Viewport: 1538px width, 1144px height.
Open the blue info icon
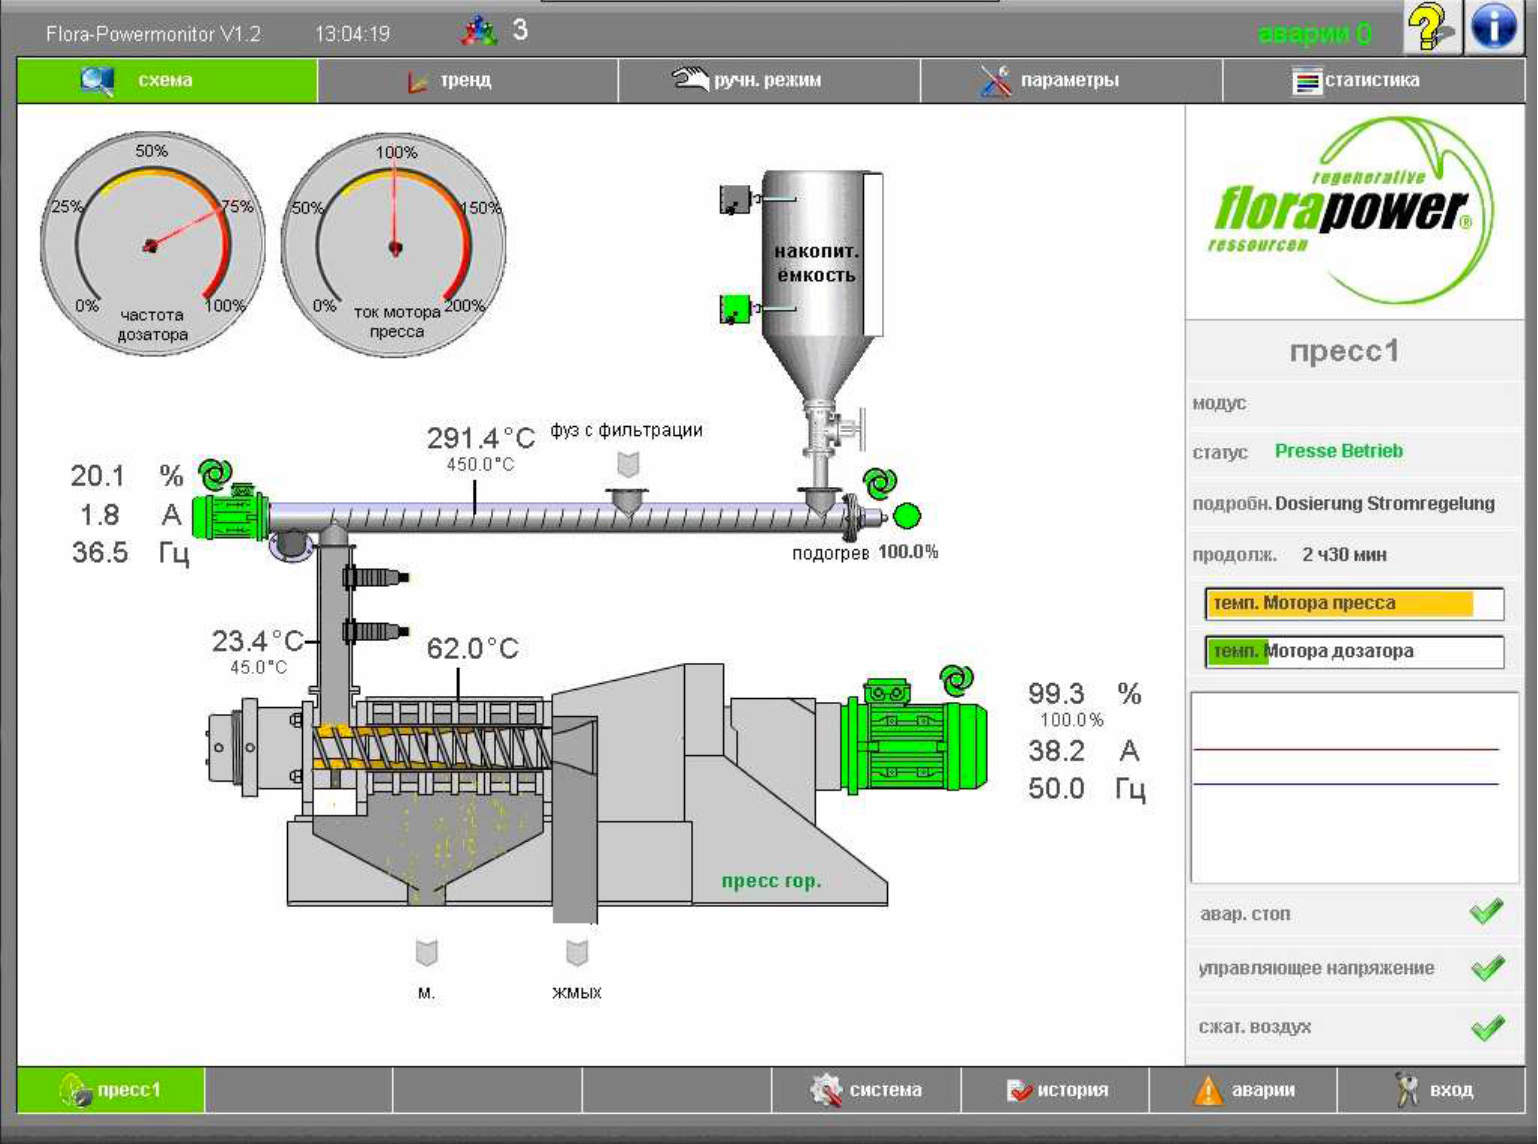(1494, 26)
